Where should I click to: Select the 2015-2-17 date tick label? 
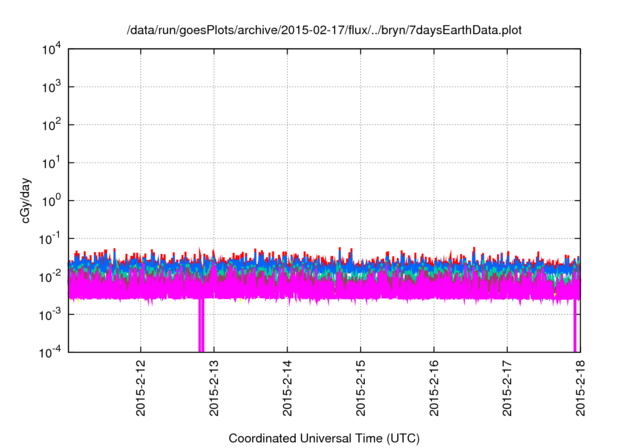point(507,388)
